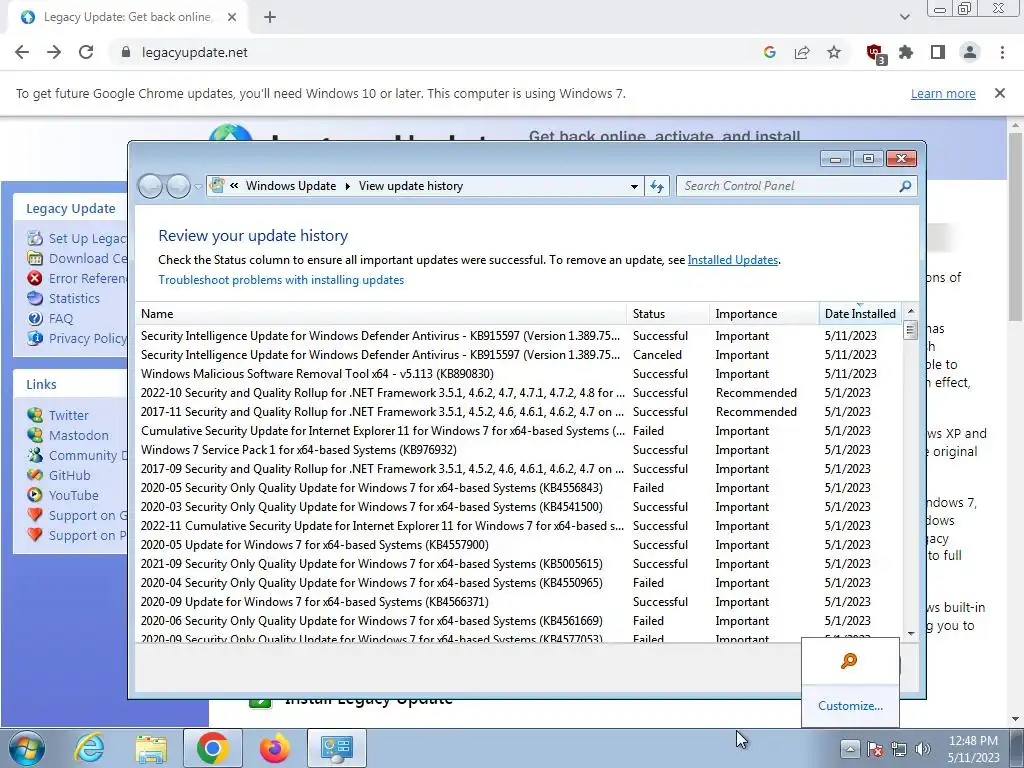
Task: Sort by Date Installed column header
Action: [x=860, y=314]
